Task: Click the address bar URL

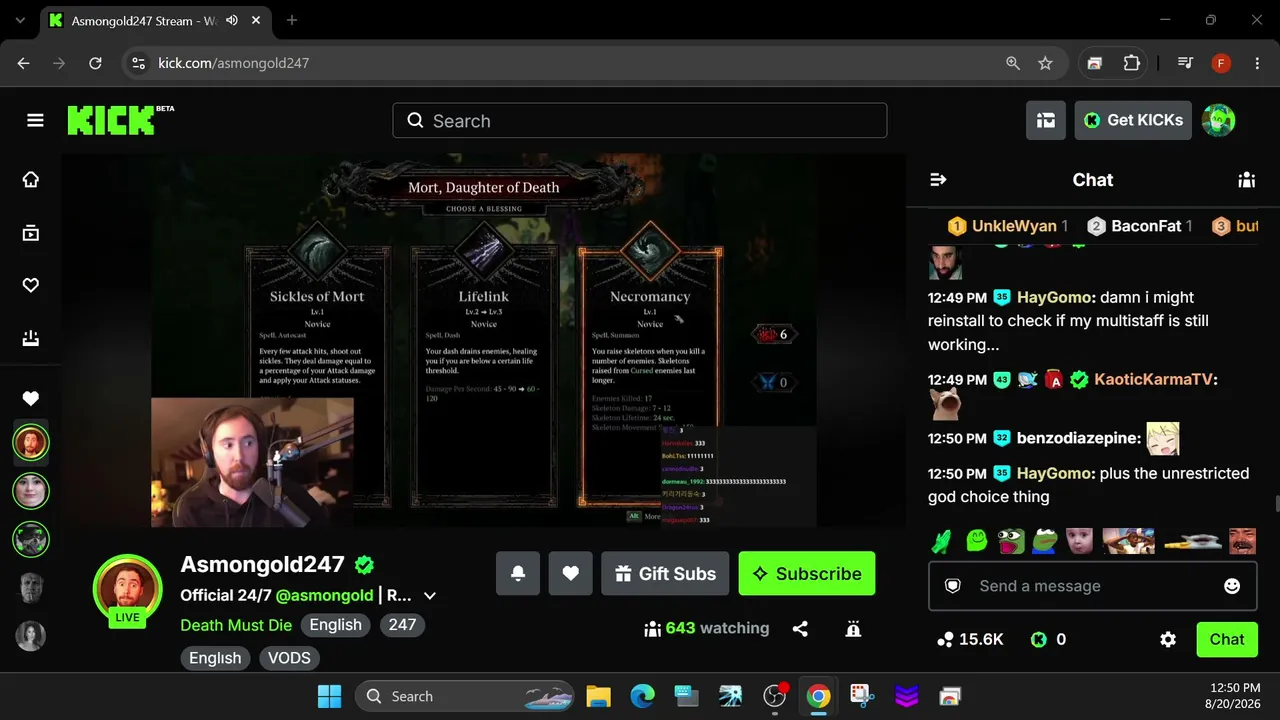Action: point(234,63)
